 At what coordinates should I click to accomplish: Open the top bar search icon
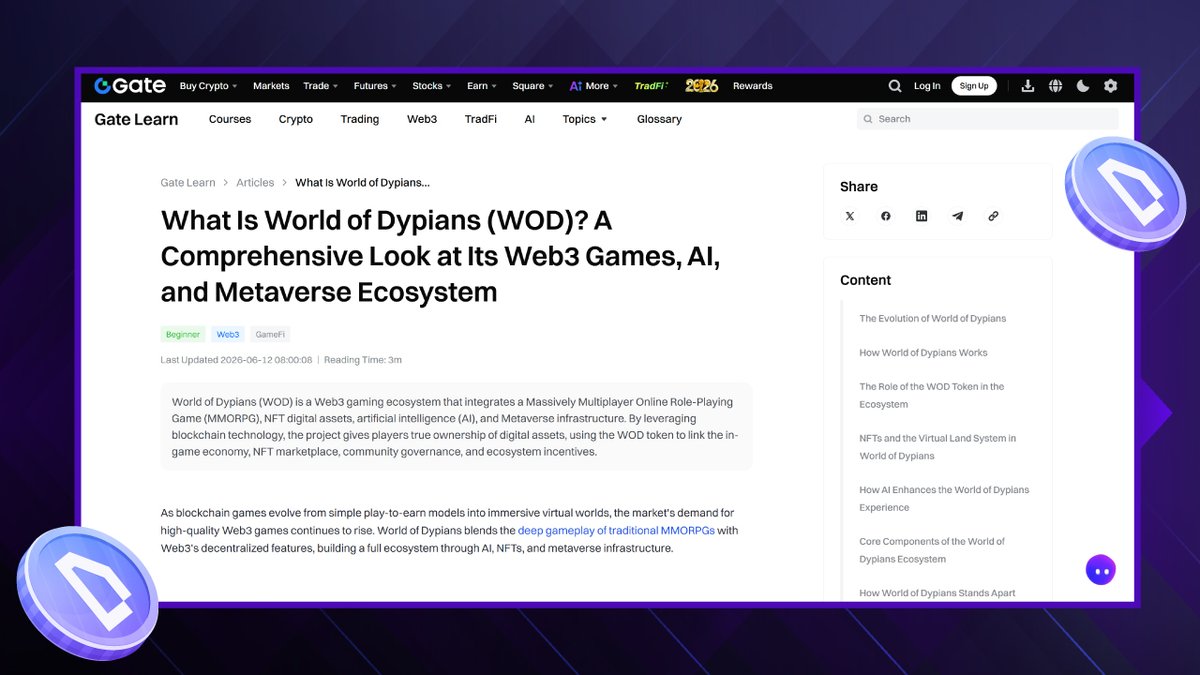click(895, 86)
